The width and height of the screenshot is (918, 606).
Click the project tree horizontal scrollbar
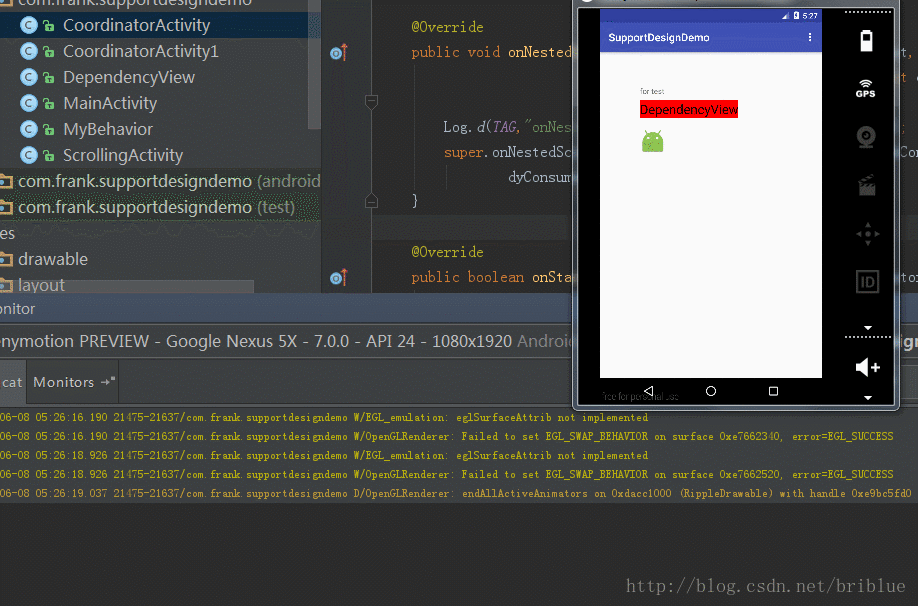pyautogui.click(x=127, y=286)
